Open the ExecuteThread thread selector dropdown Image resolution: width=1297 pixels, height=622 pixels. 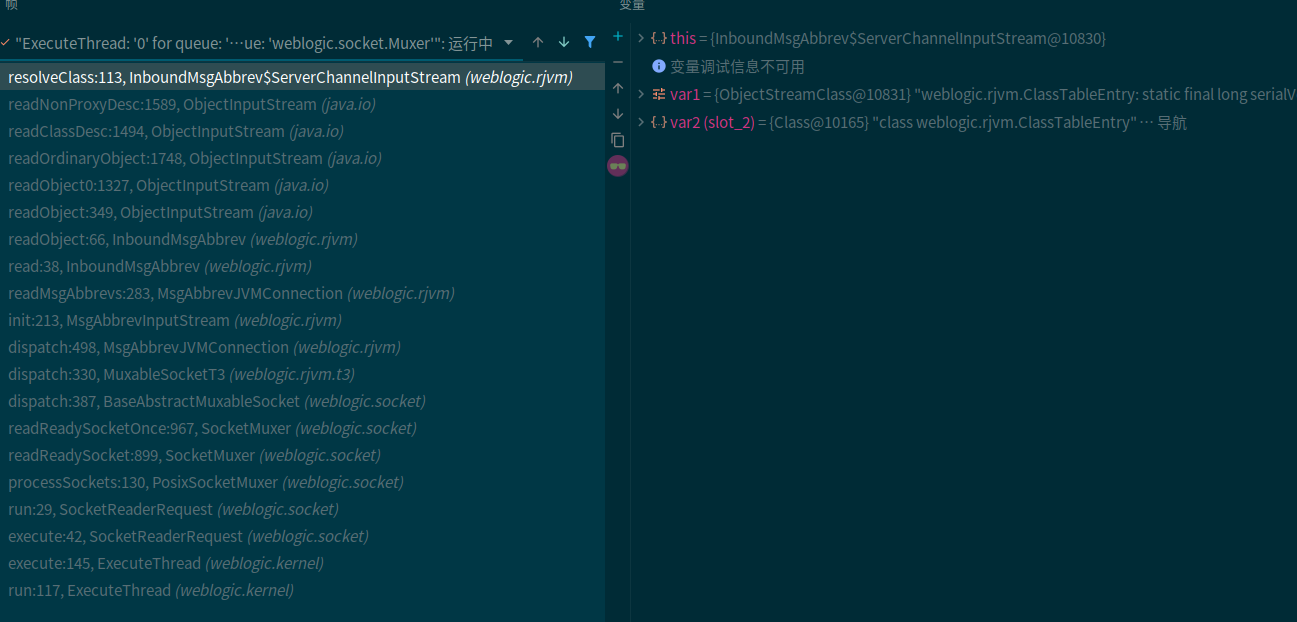508,43
